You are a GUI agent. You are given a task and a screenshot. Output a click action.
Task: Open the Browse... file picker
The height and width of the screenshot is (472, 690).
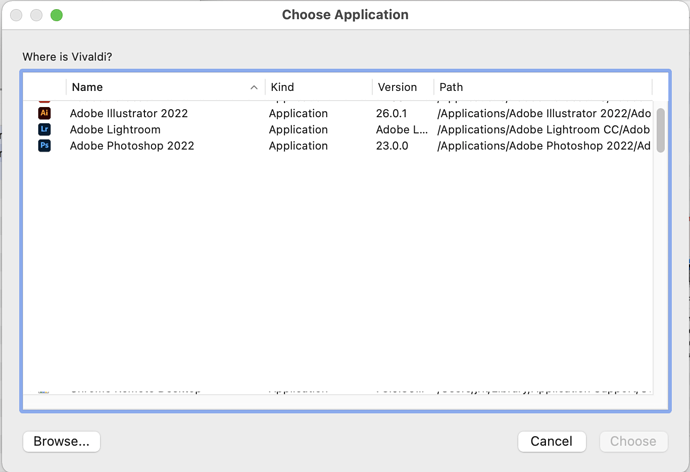pyautogui.click(x=62, y=441)
